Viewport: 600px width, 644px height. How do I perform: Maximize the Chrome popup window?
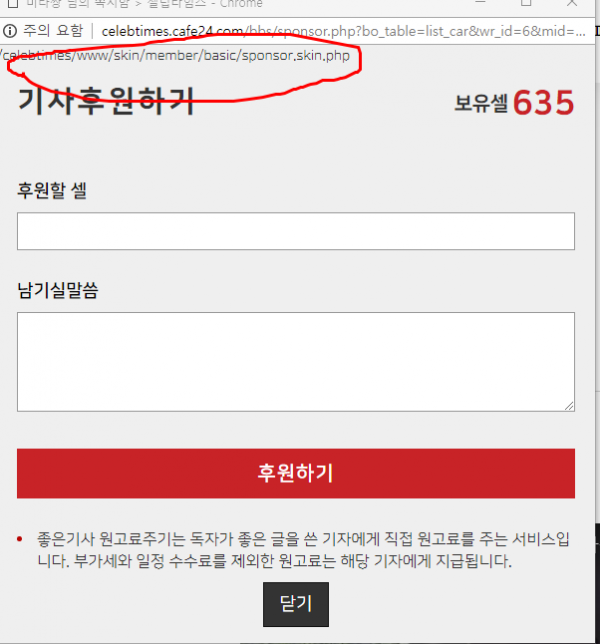point(526,2)
